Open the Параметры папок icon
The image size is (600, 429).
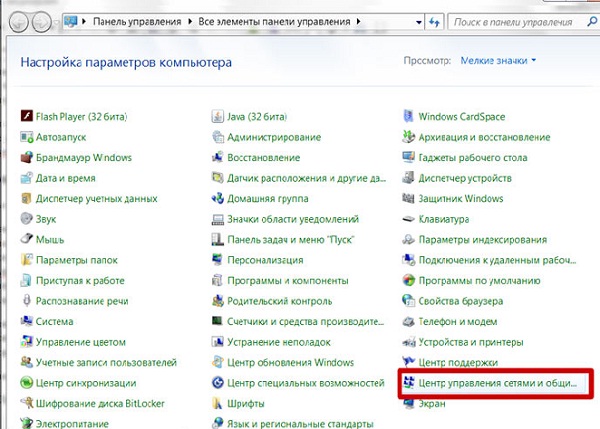tap(26, 260)
